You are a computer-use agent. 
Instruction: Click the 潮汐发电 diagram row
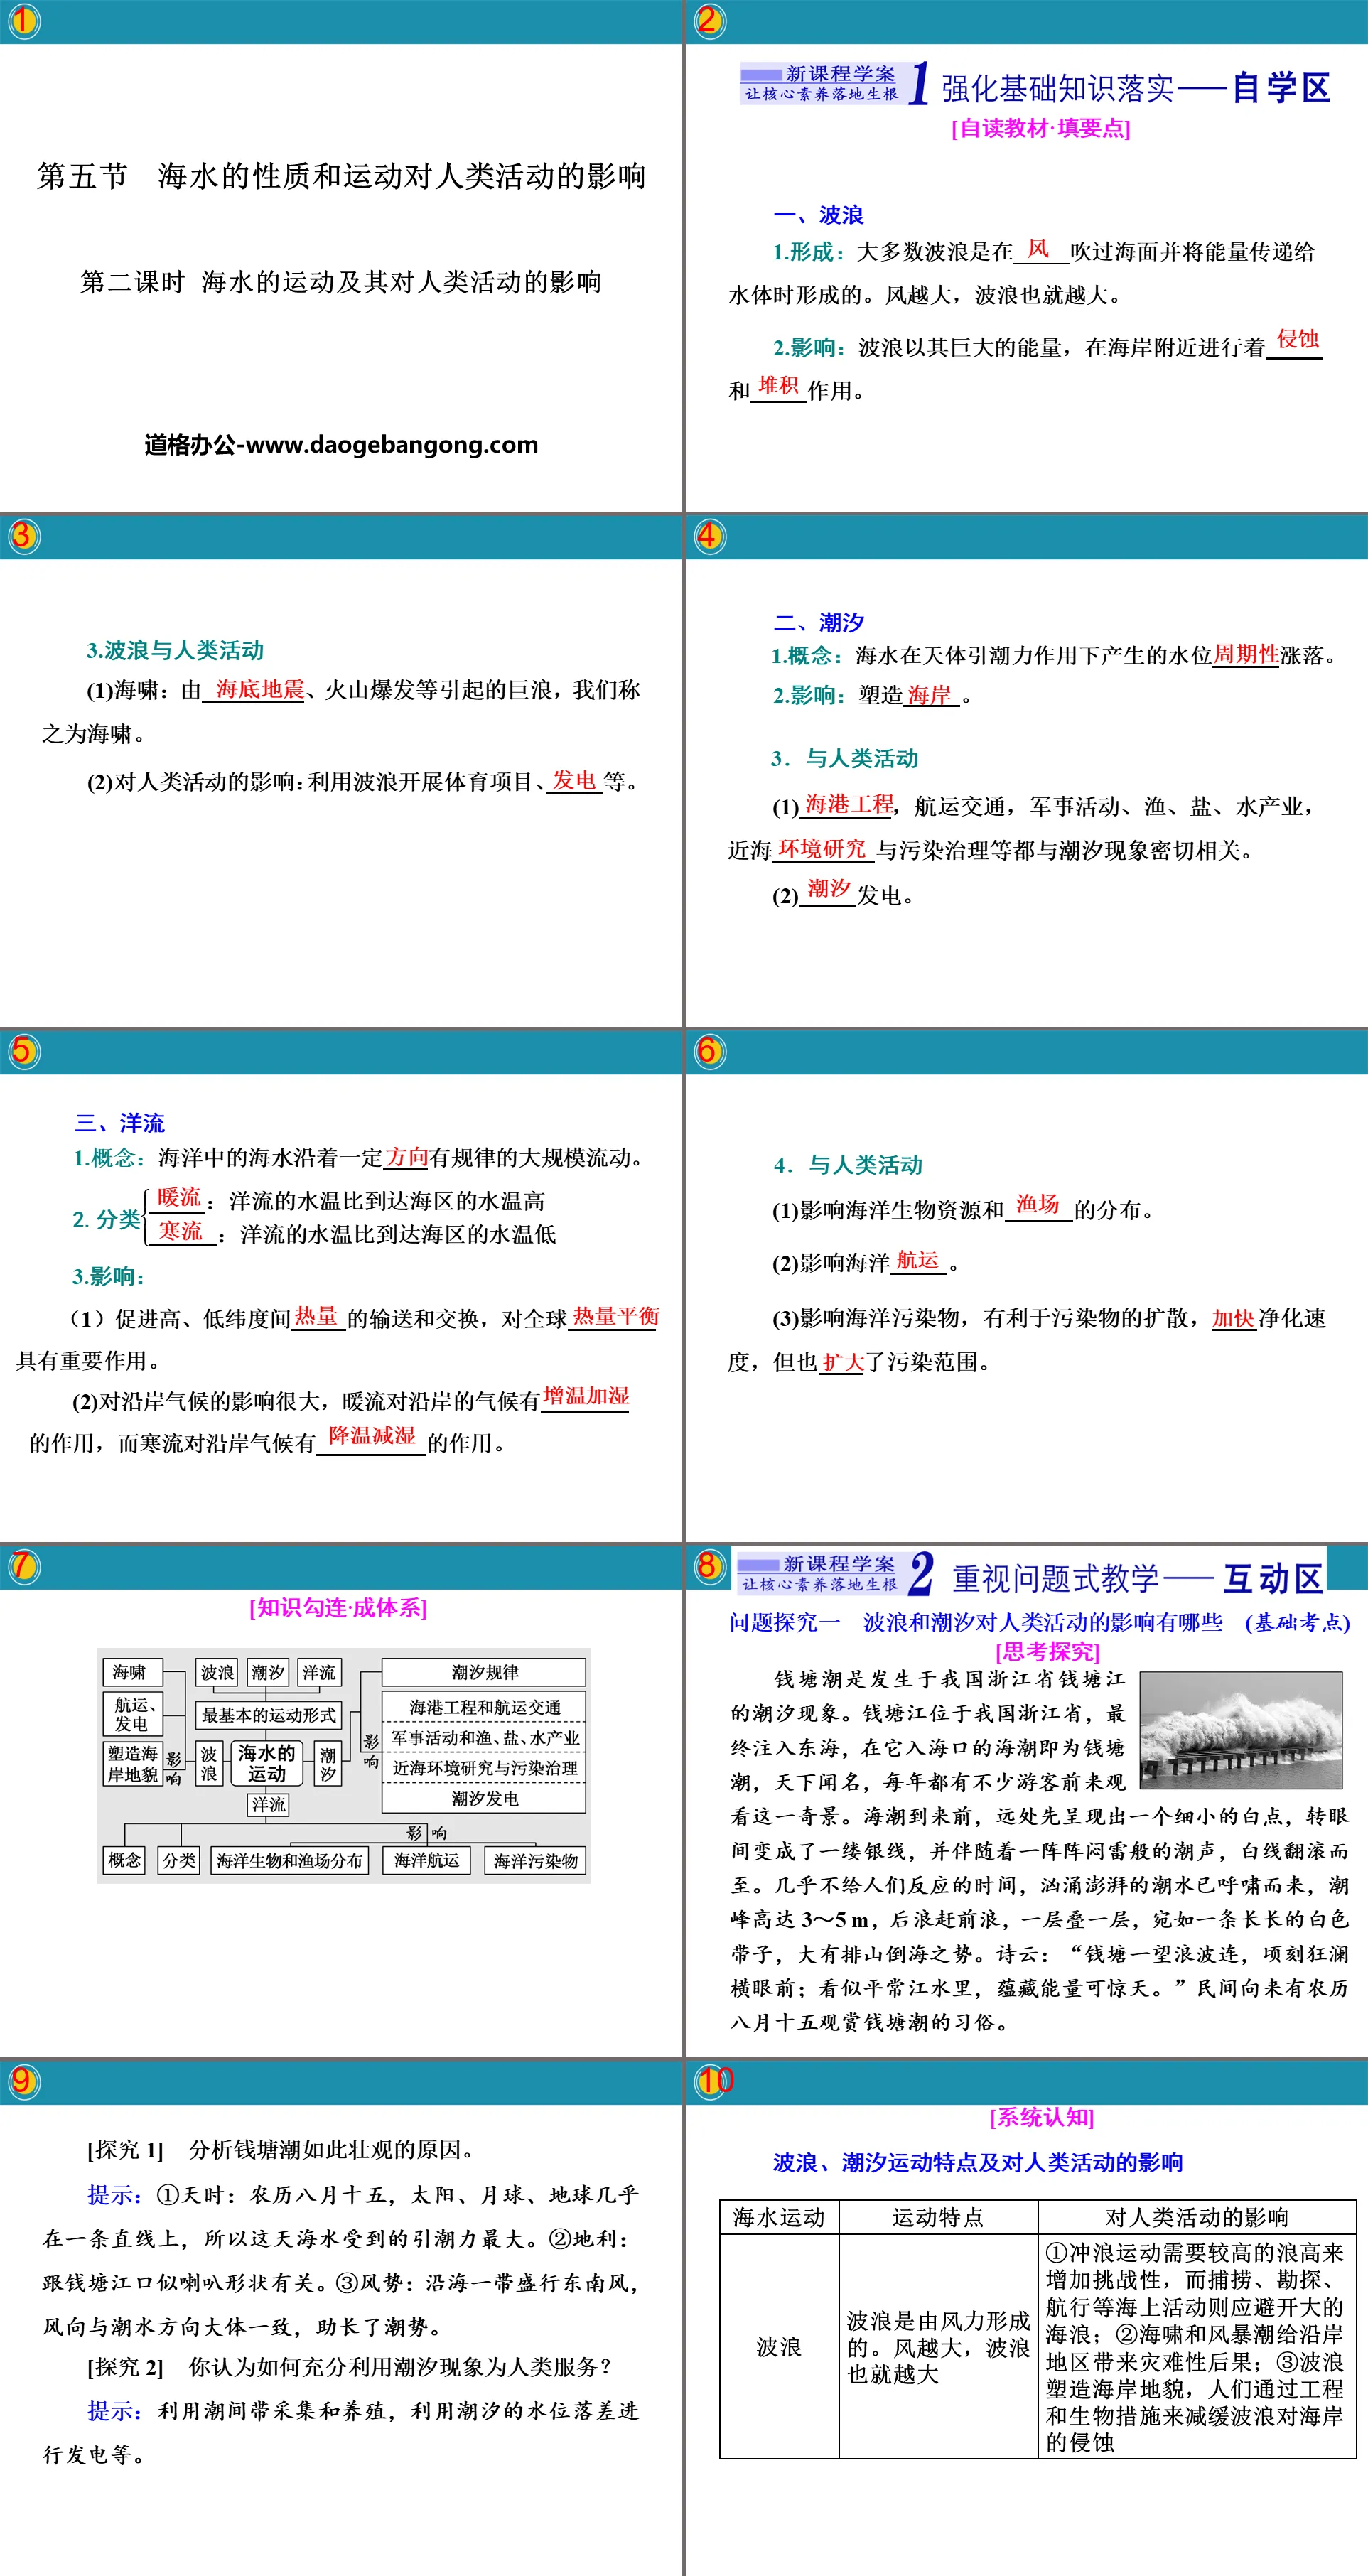(x=484, y=1798)
